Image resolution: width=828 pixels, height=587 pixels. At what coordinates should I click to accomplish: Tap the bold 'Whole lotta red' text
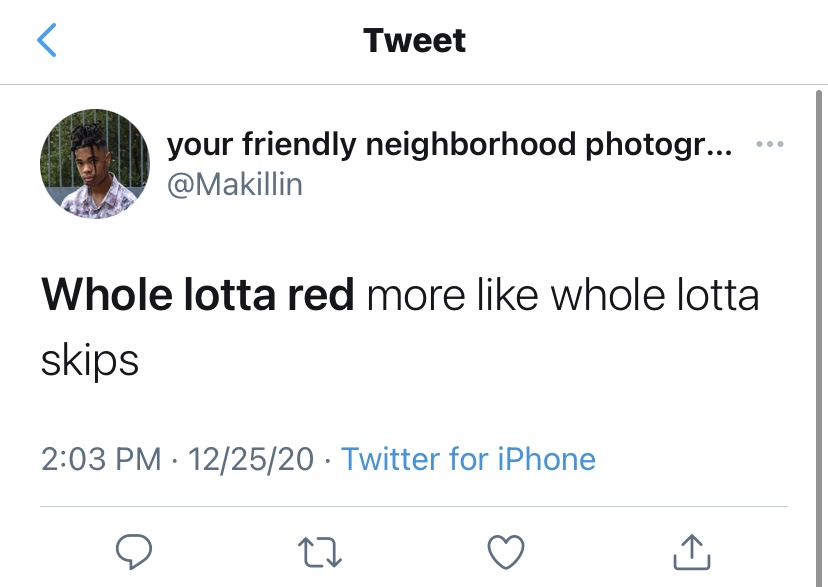[x=197, y=295]
